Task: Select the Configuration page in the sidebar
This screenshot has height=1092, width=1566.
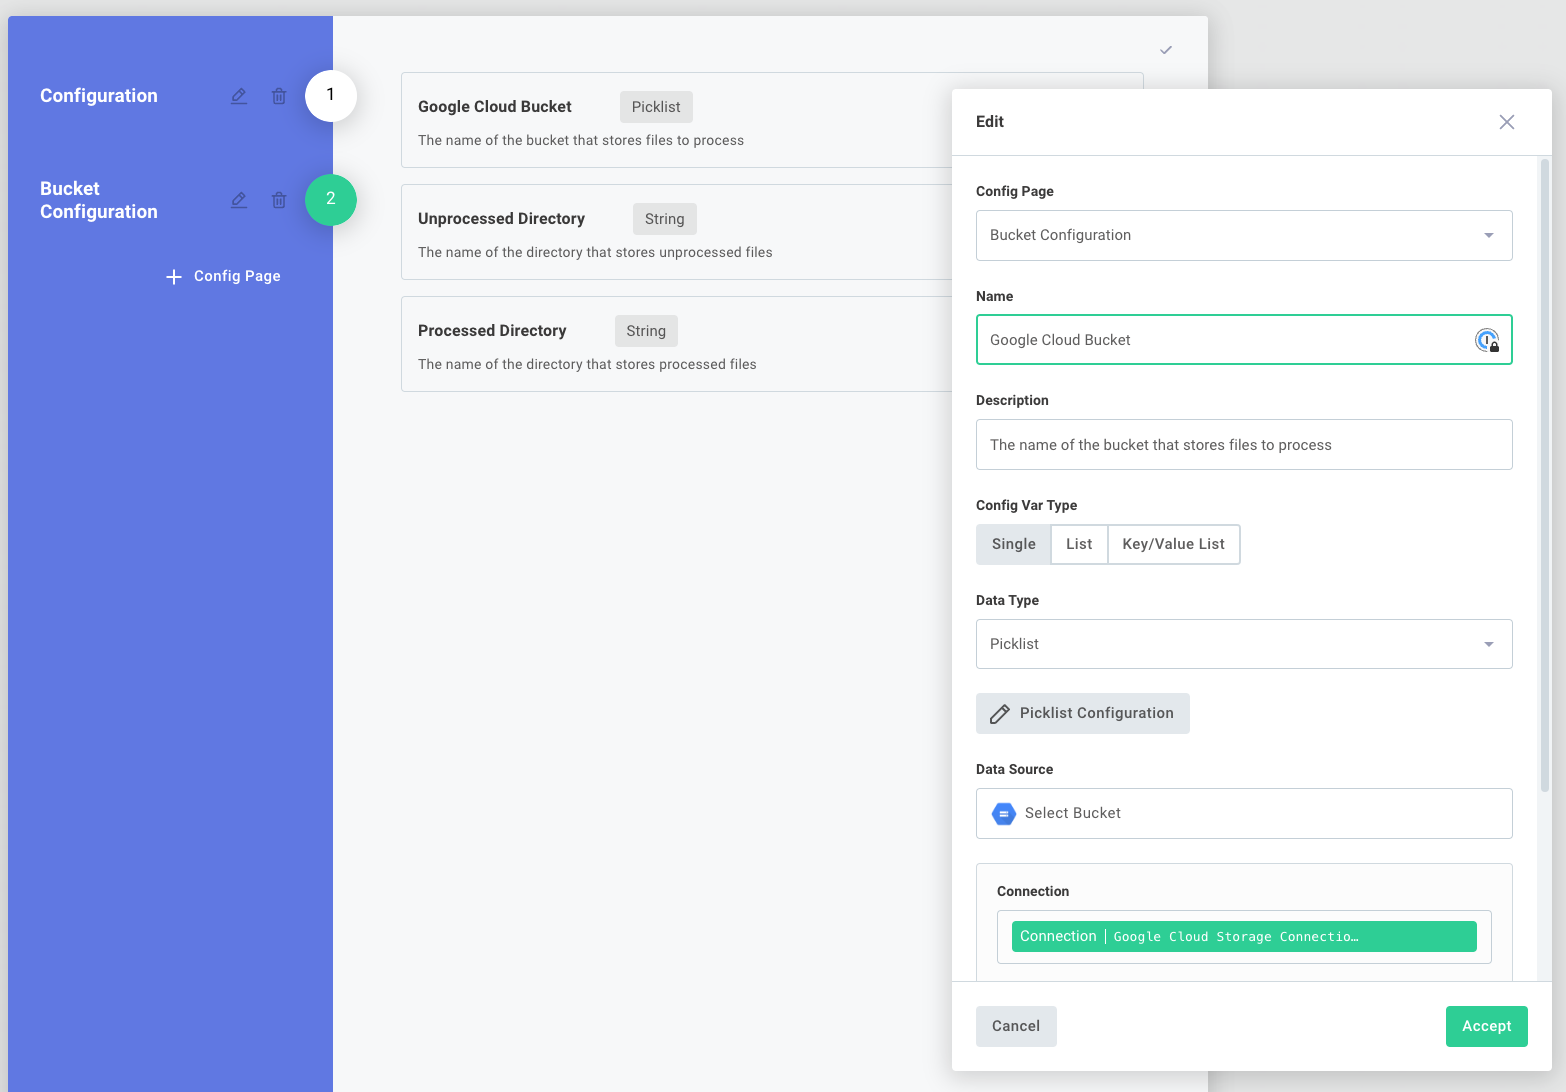Action: (x=98, y=95)
